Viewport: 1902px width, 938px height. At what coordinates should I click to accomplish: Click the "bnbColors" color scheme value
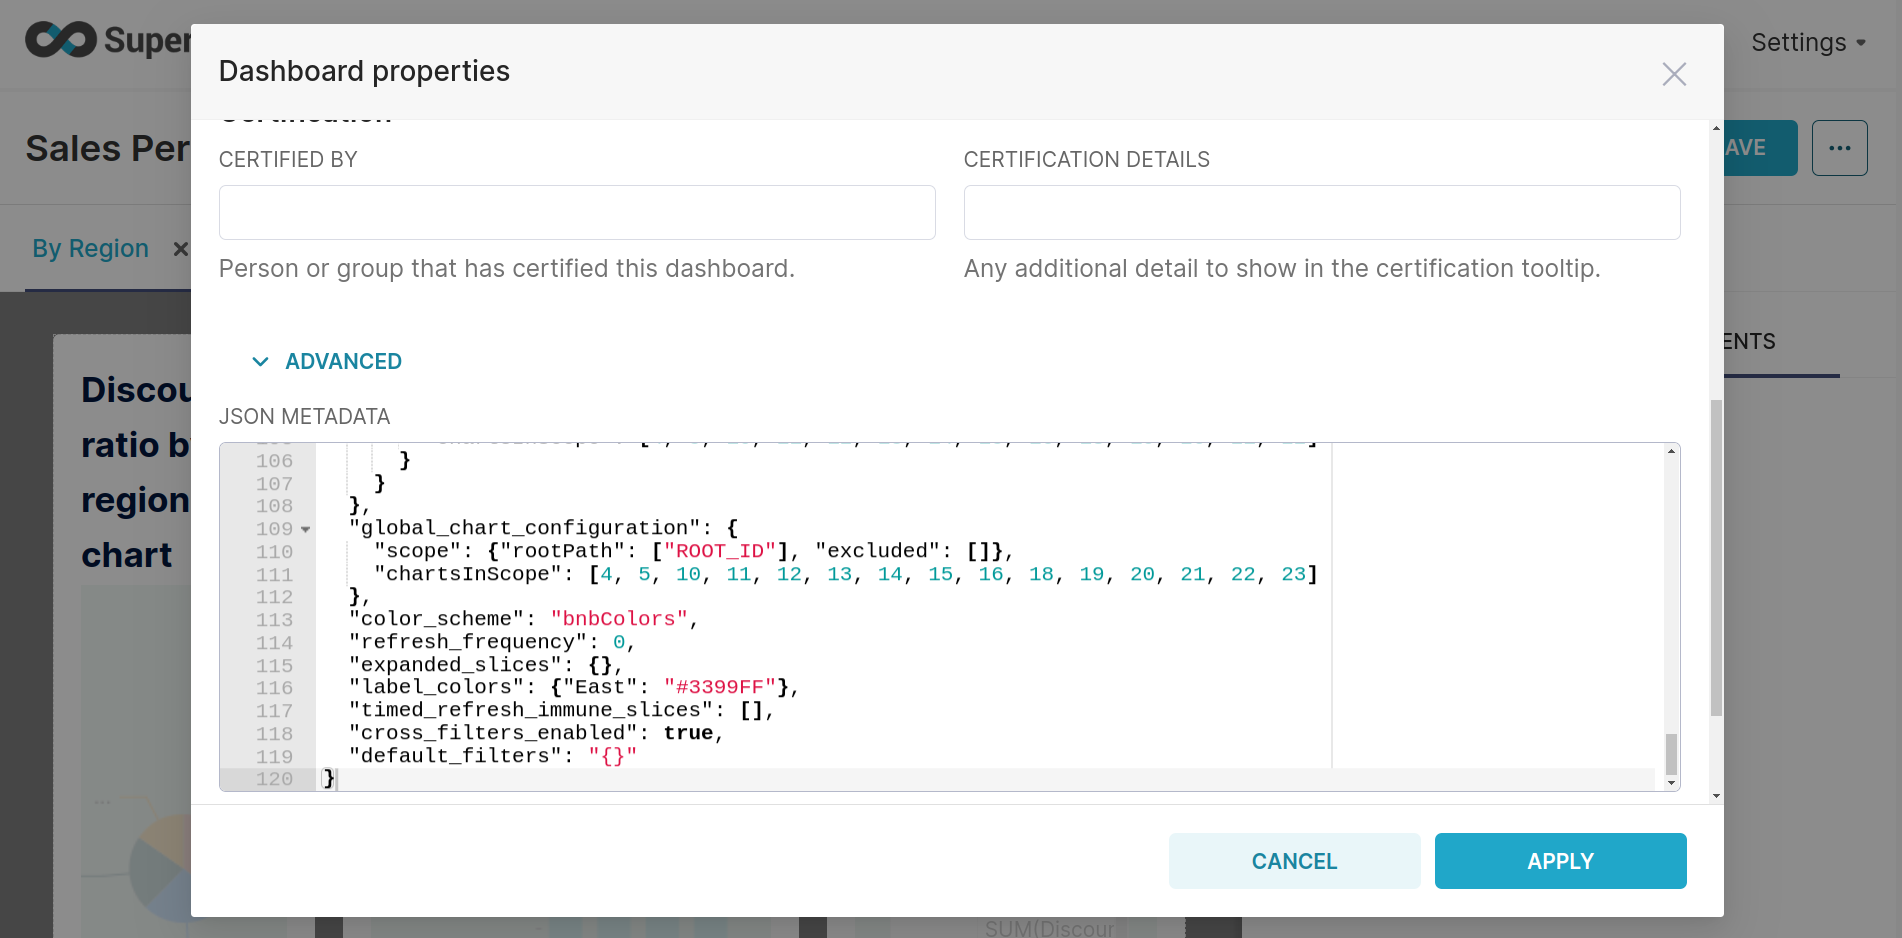(x=619, y=619)
